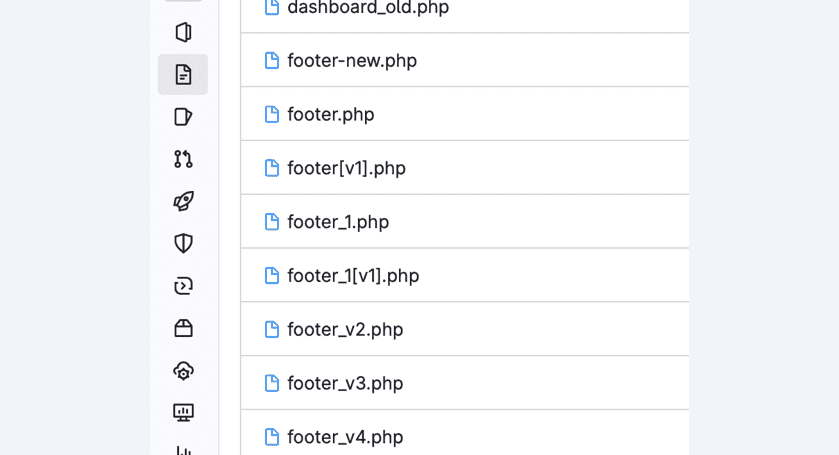The image size is (839, 455).
Task: Open Issues from the sidebar
Action: tap(183, 32)
